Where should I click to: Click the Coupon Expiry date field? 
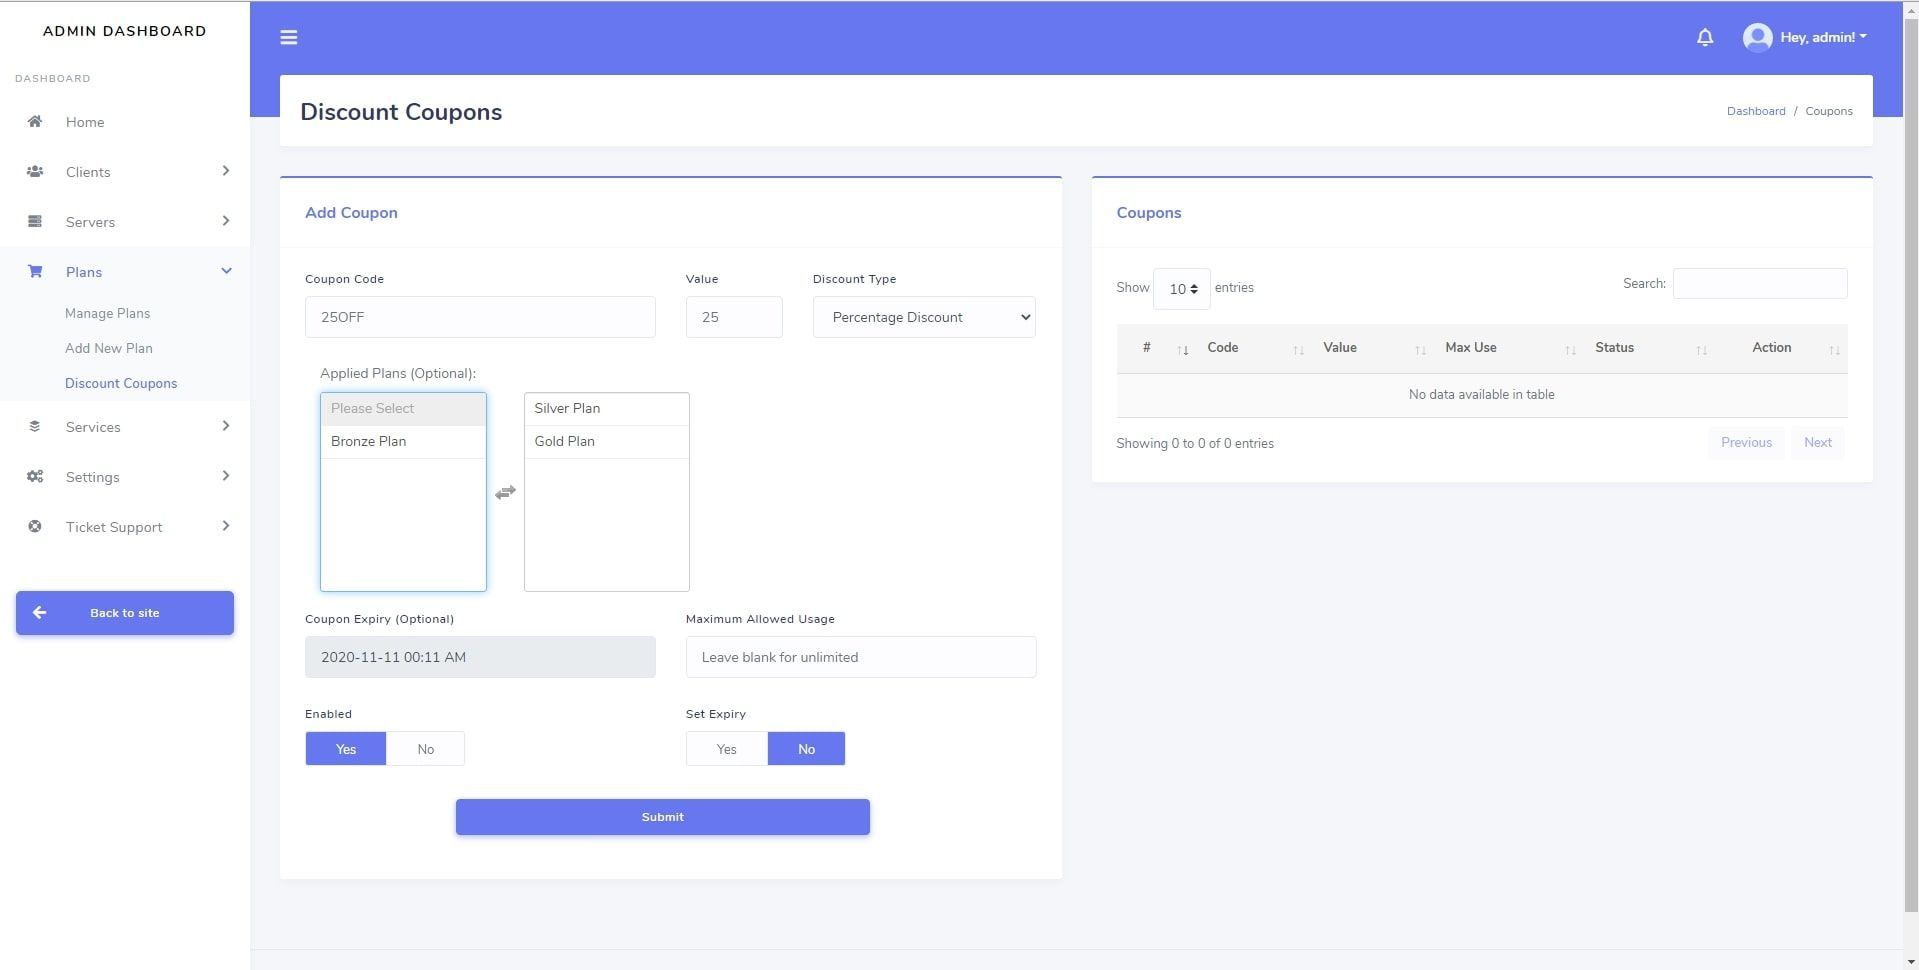click(480, 657)
